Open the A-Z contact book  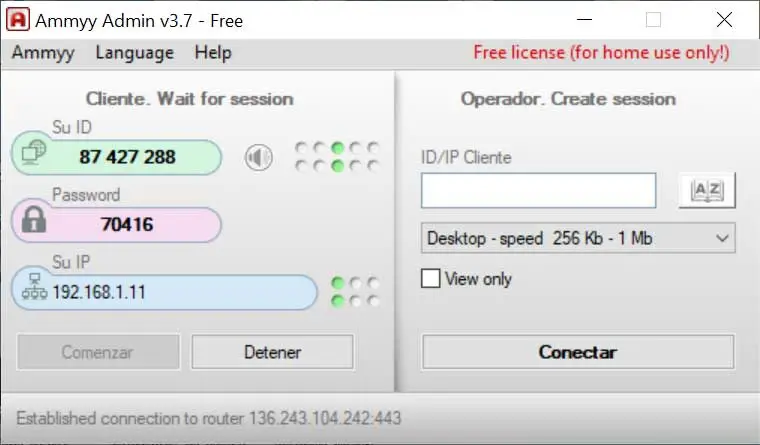coord(707,191)
